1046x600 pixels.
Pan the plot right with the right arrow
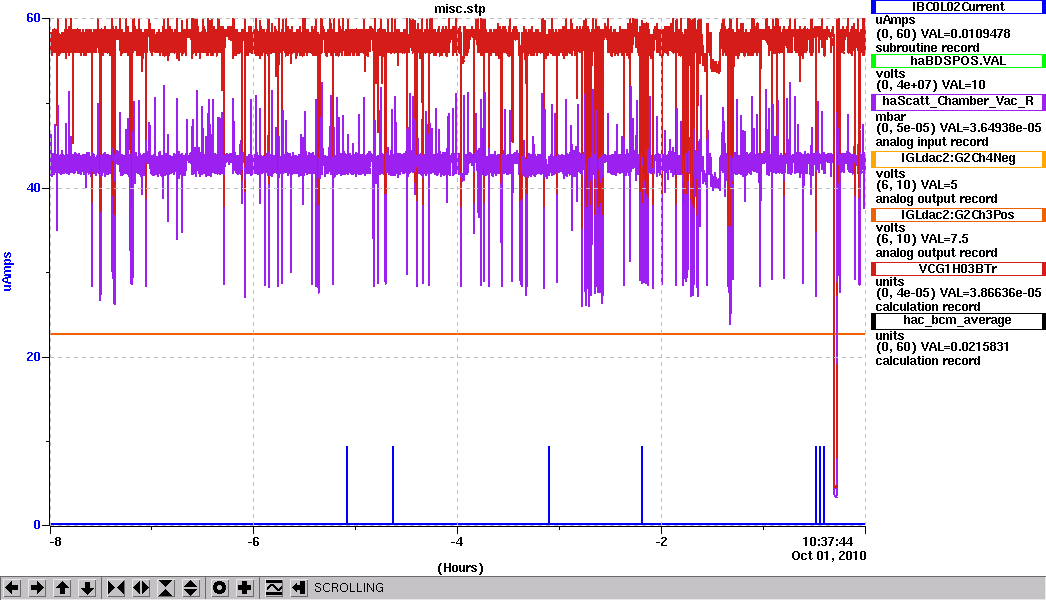click(37, 588)
